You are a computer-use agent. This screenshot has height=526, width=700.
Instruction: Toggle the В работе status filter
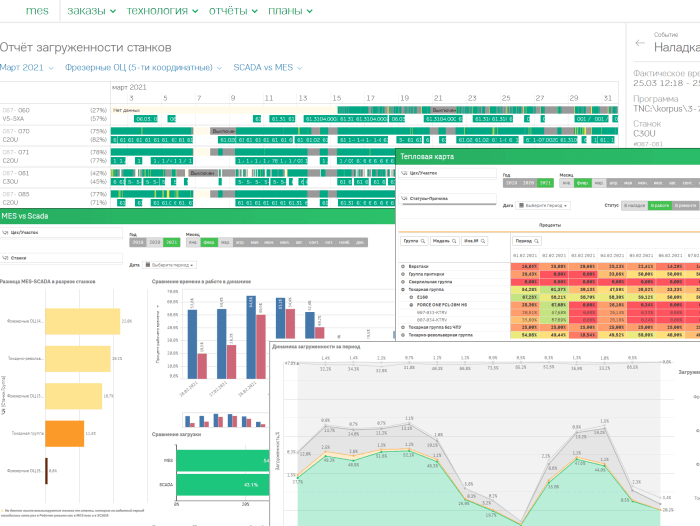659,204
